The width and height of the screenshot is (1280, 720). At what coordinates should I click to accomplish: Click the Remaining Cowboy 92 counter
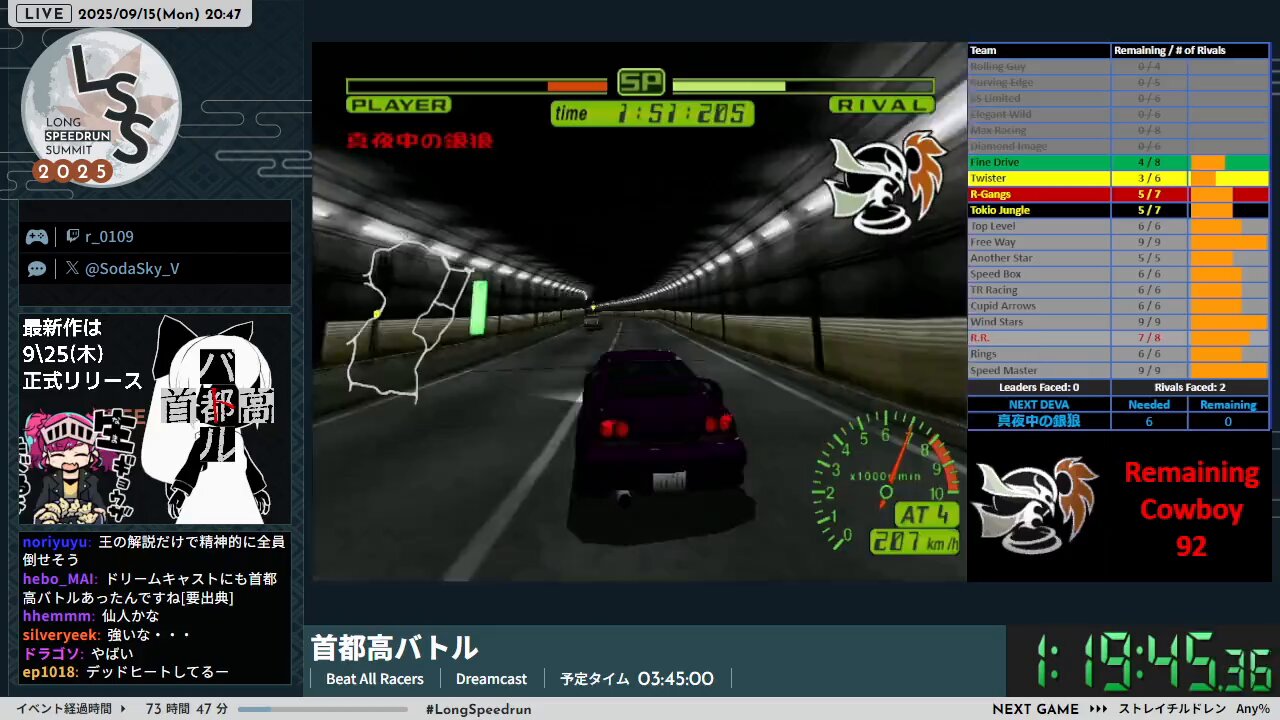point(1191,509)
